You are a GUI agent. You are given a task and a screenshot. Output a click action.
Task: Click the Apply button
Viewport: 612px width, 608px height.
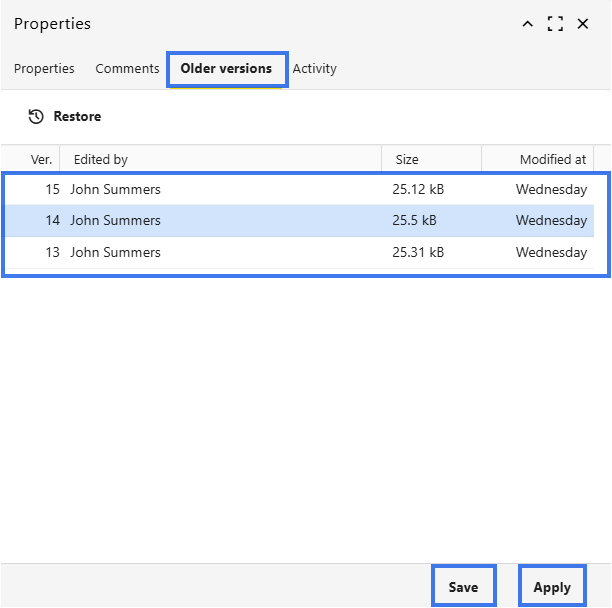point(552,587)
